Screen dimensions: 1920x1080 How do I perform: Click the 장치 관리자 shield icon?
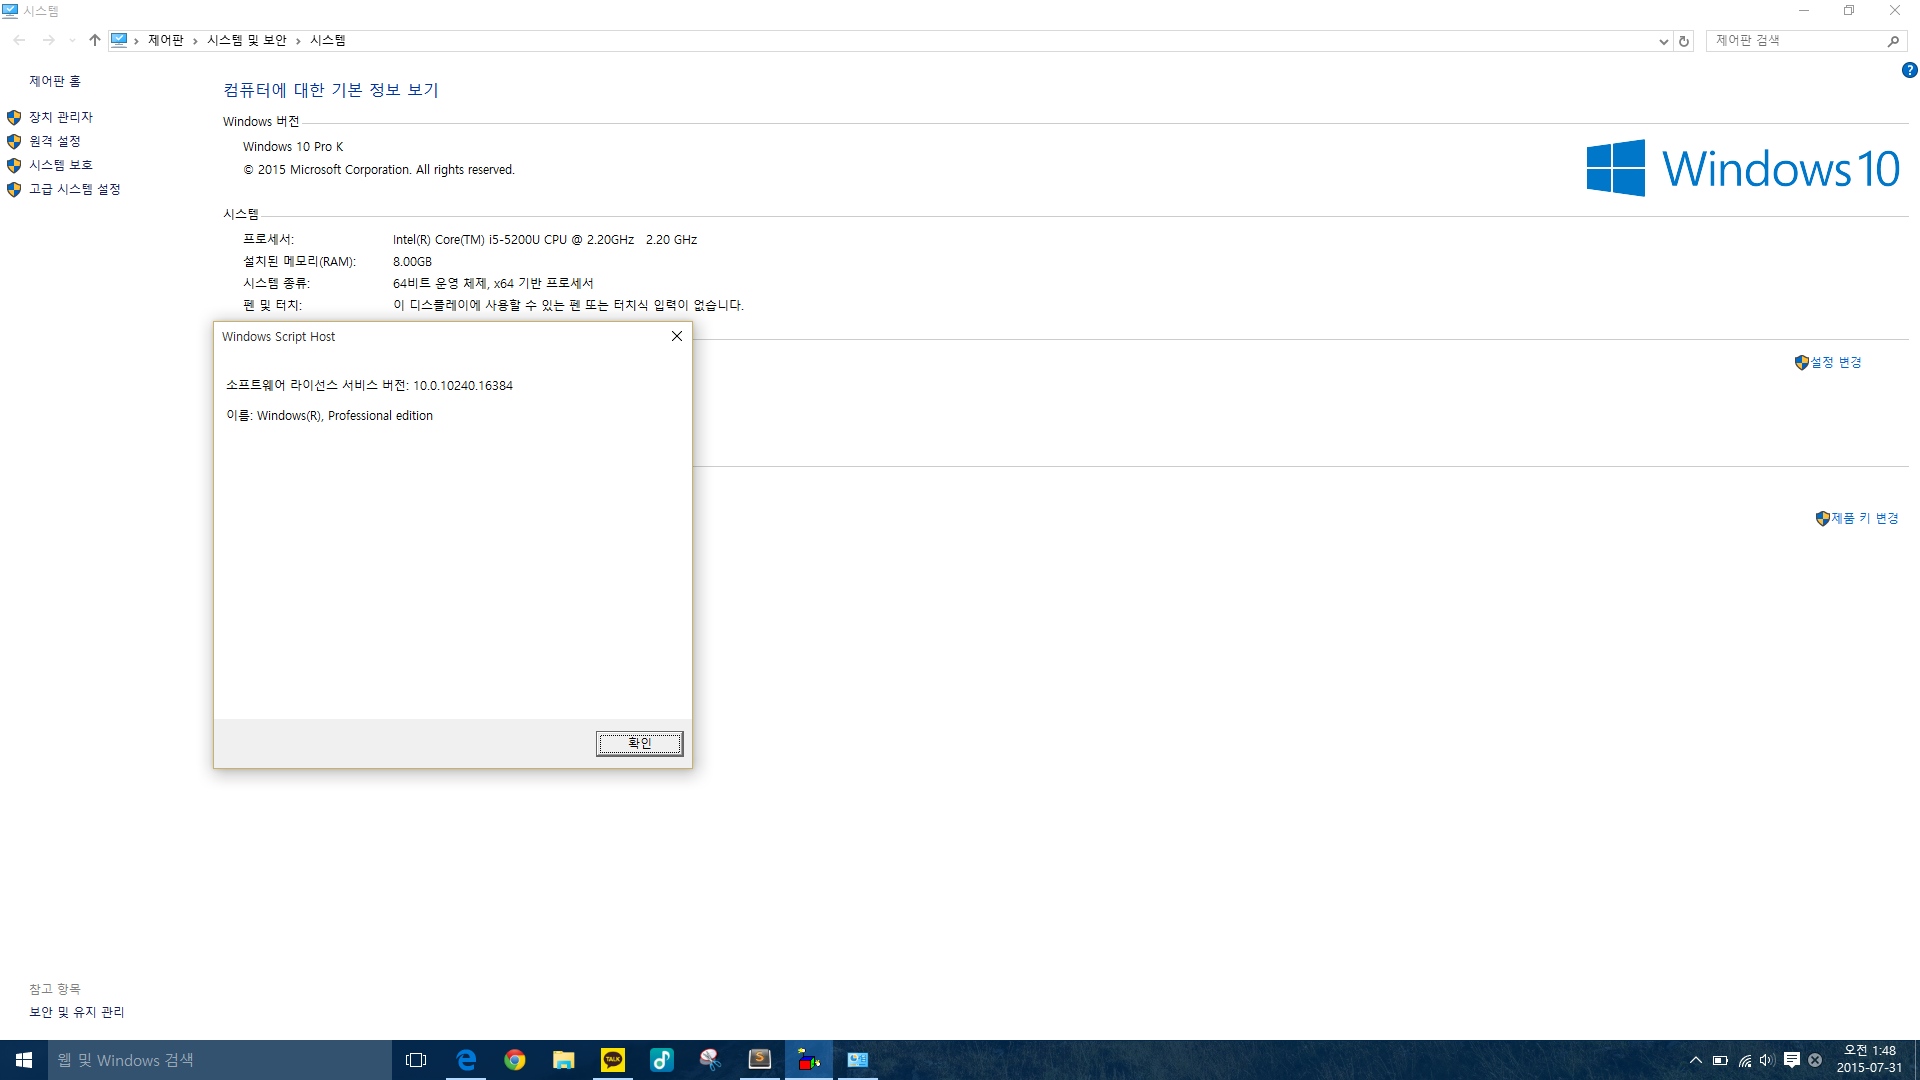[x=14, y=117]
